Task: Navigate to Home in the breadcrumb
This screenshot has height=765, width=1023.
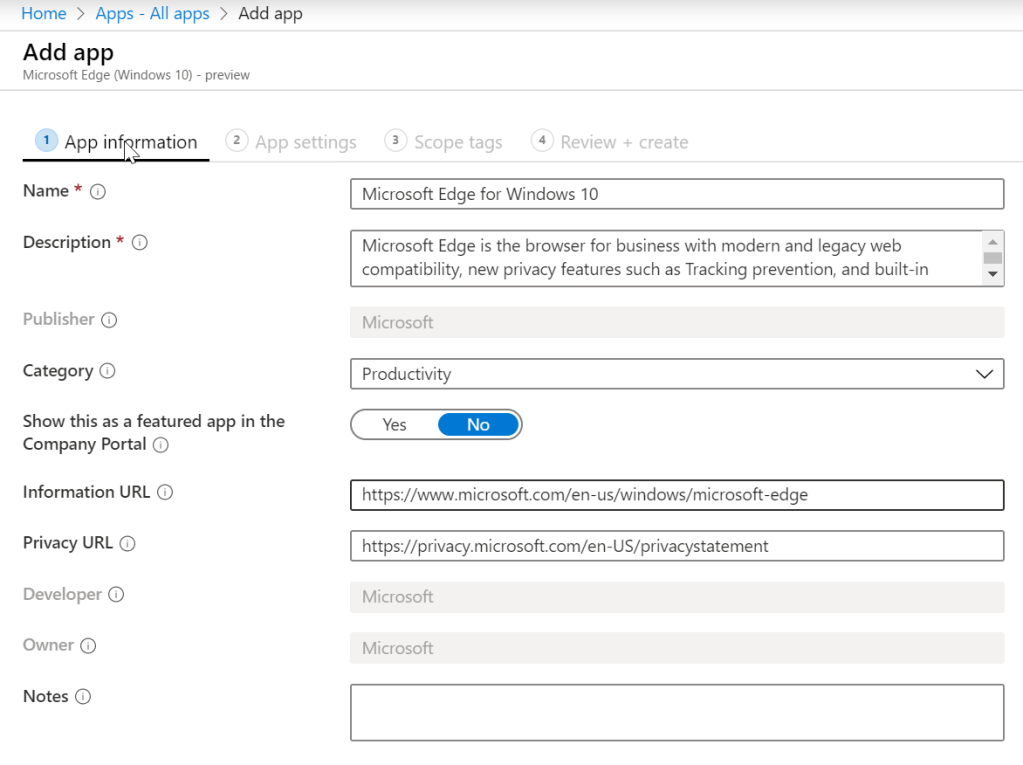Action: tap(43, 14)
